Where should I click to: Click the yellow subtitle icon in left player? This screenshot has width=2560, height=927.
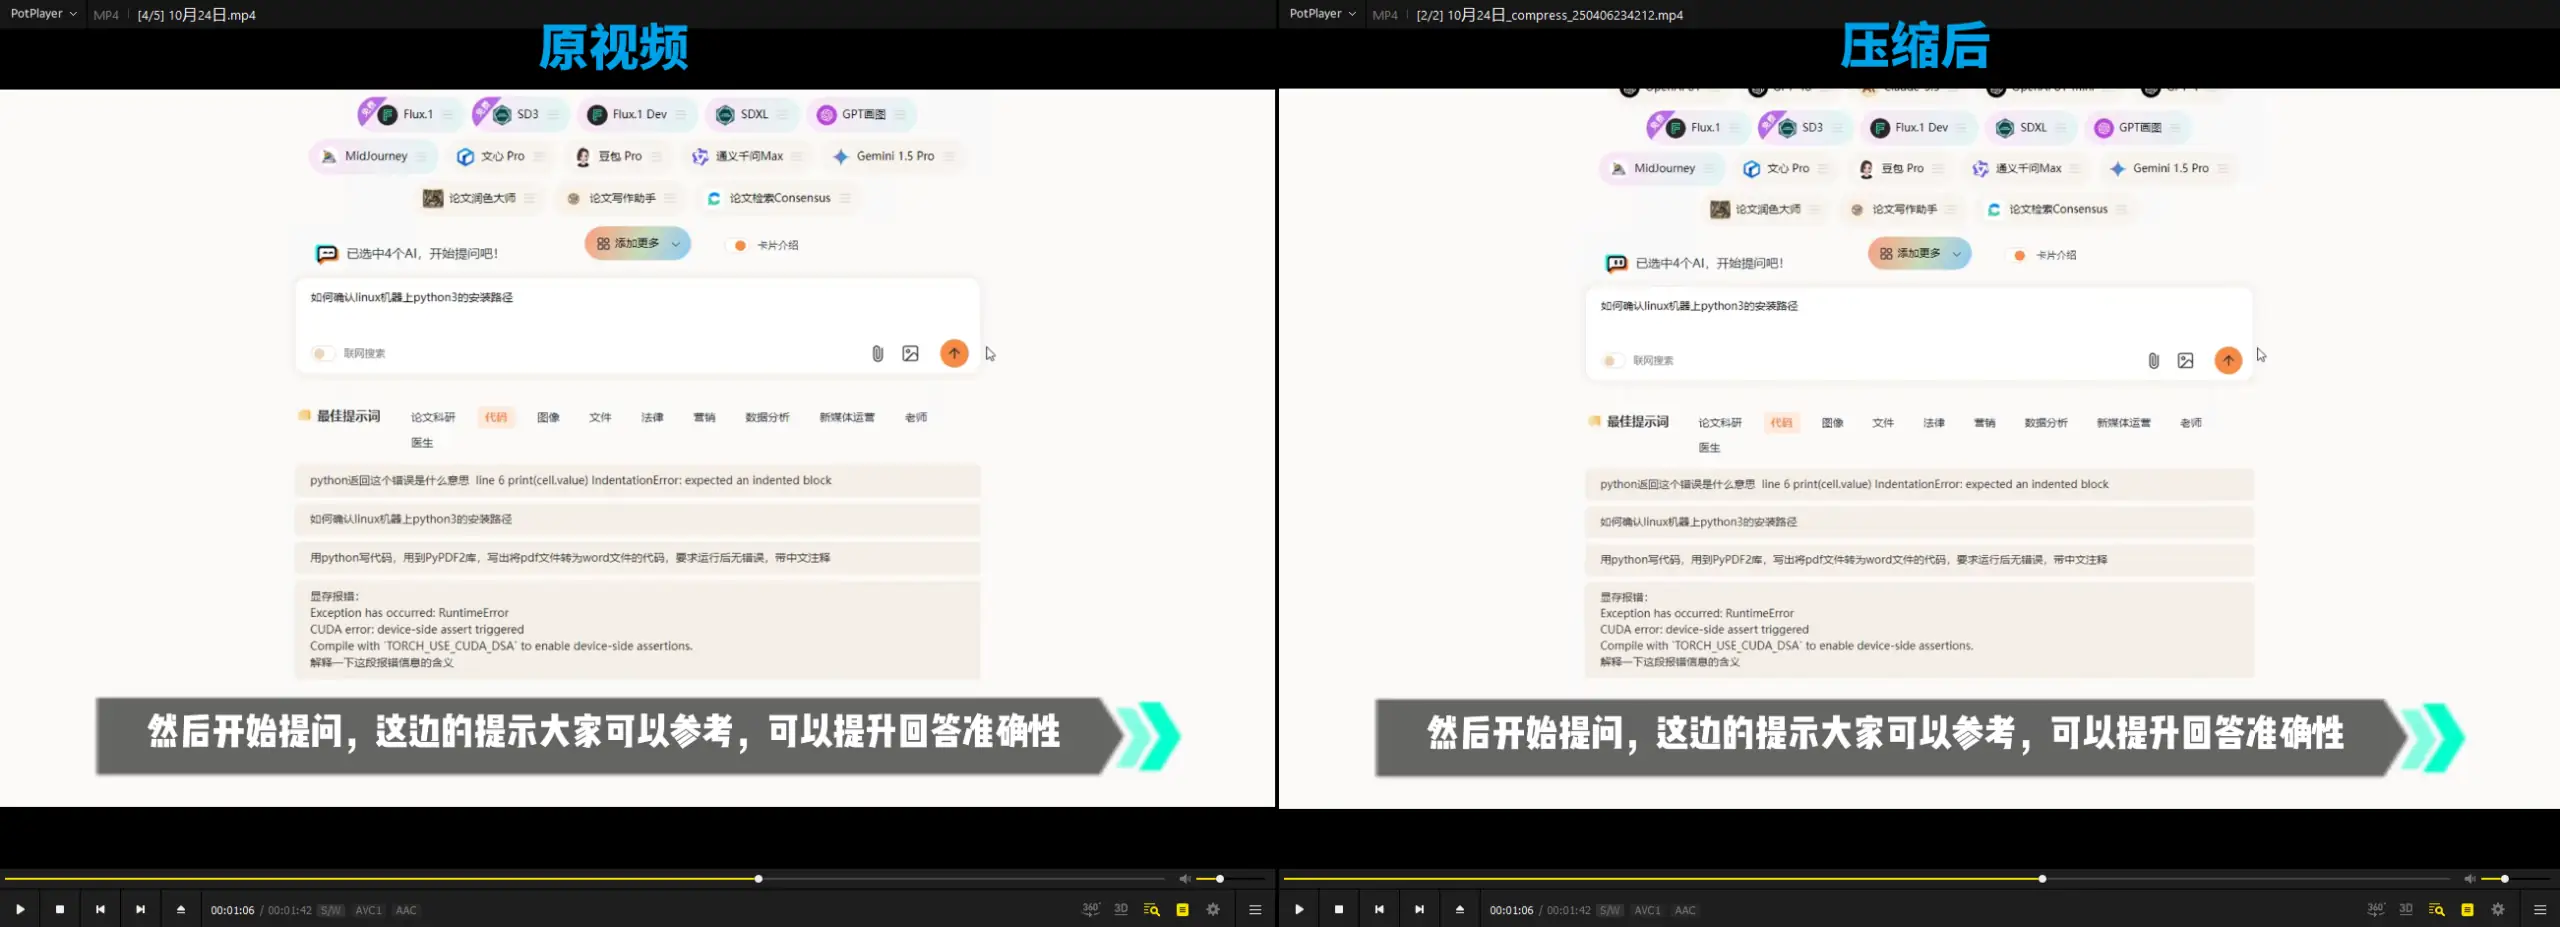[1182, 909]
